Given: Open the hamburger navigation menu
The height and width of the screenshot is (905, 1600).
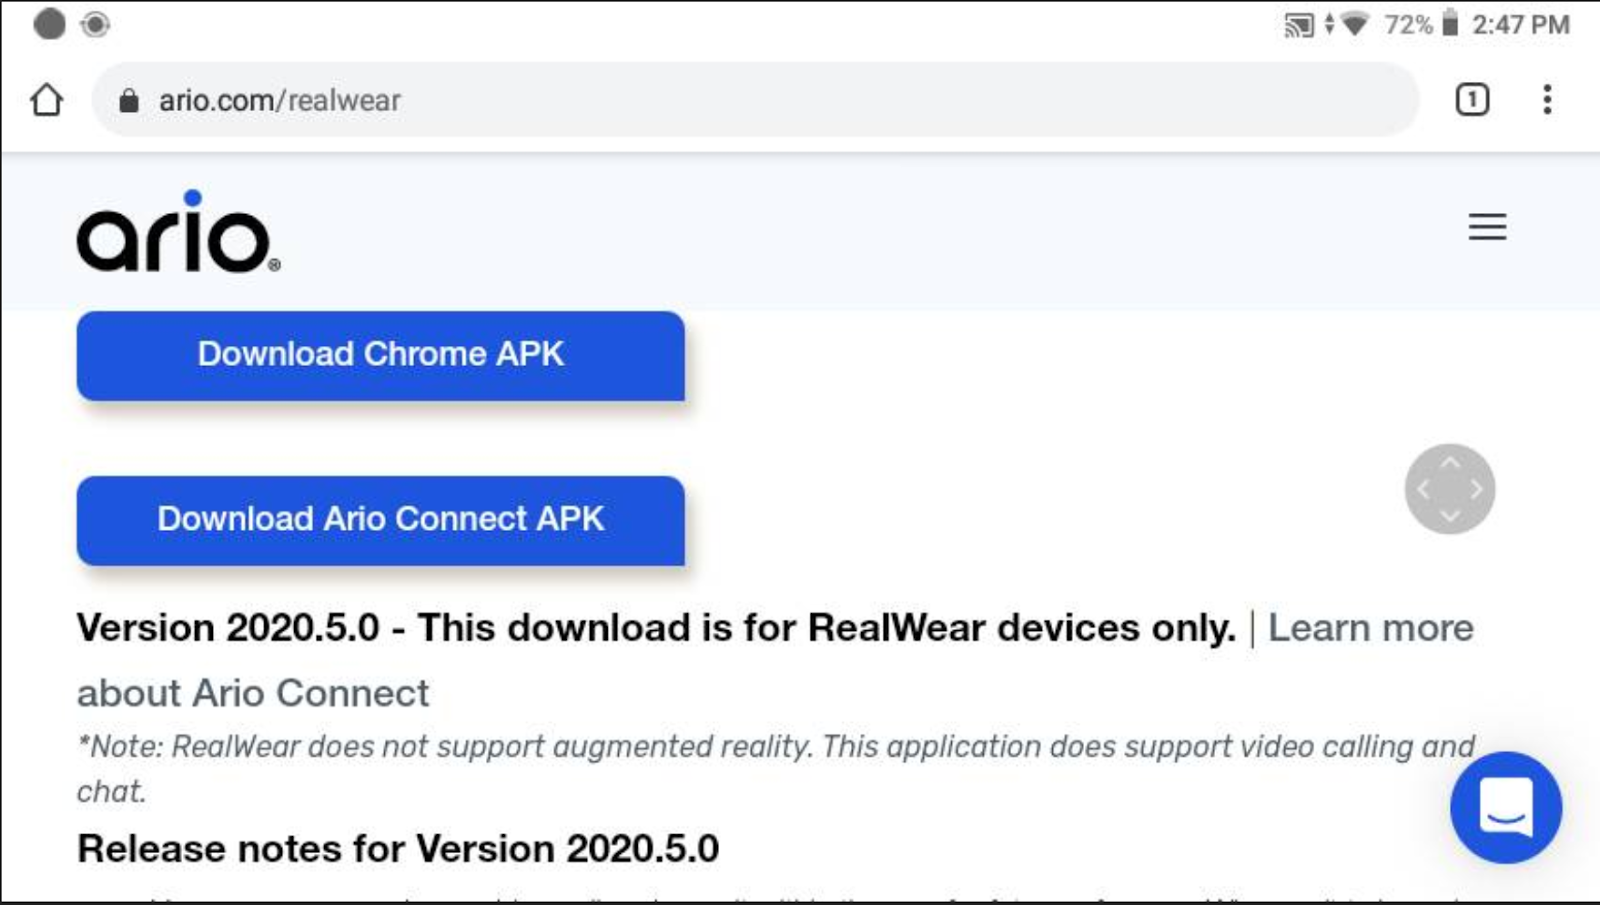Looking at the screenshot, I should 1487,227.
